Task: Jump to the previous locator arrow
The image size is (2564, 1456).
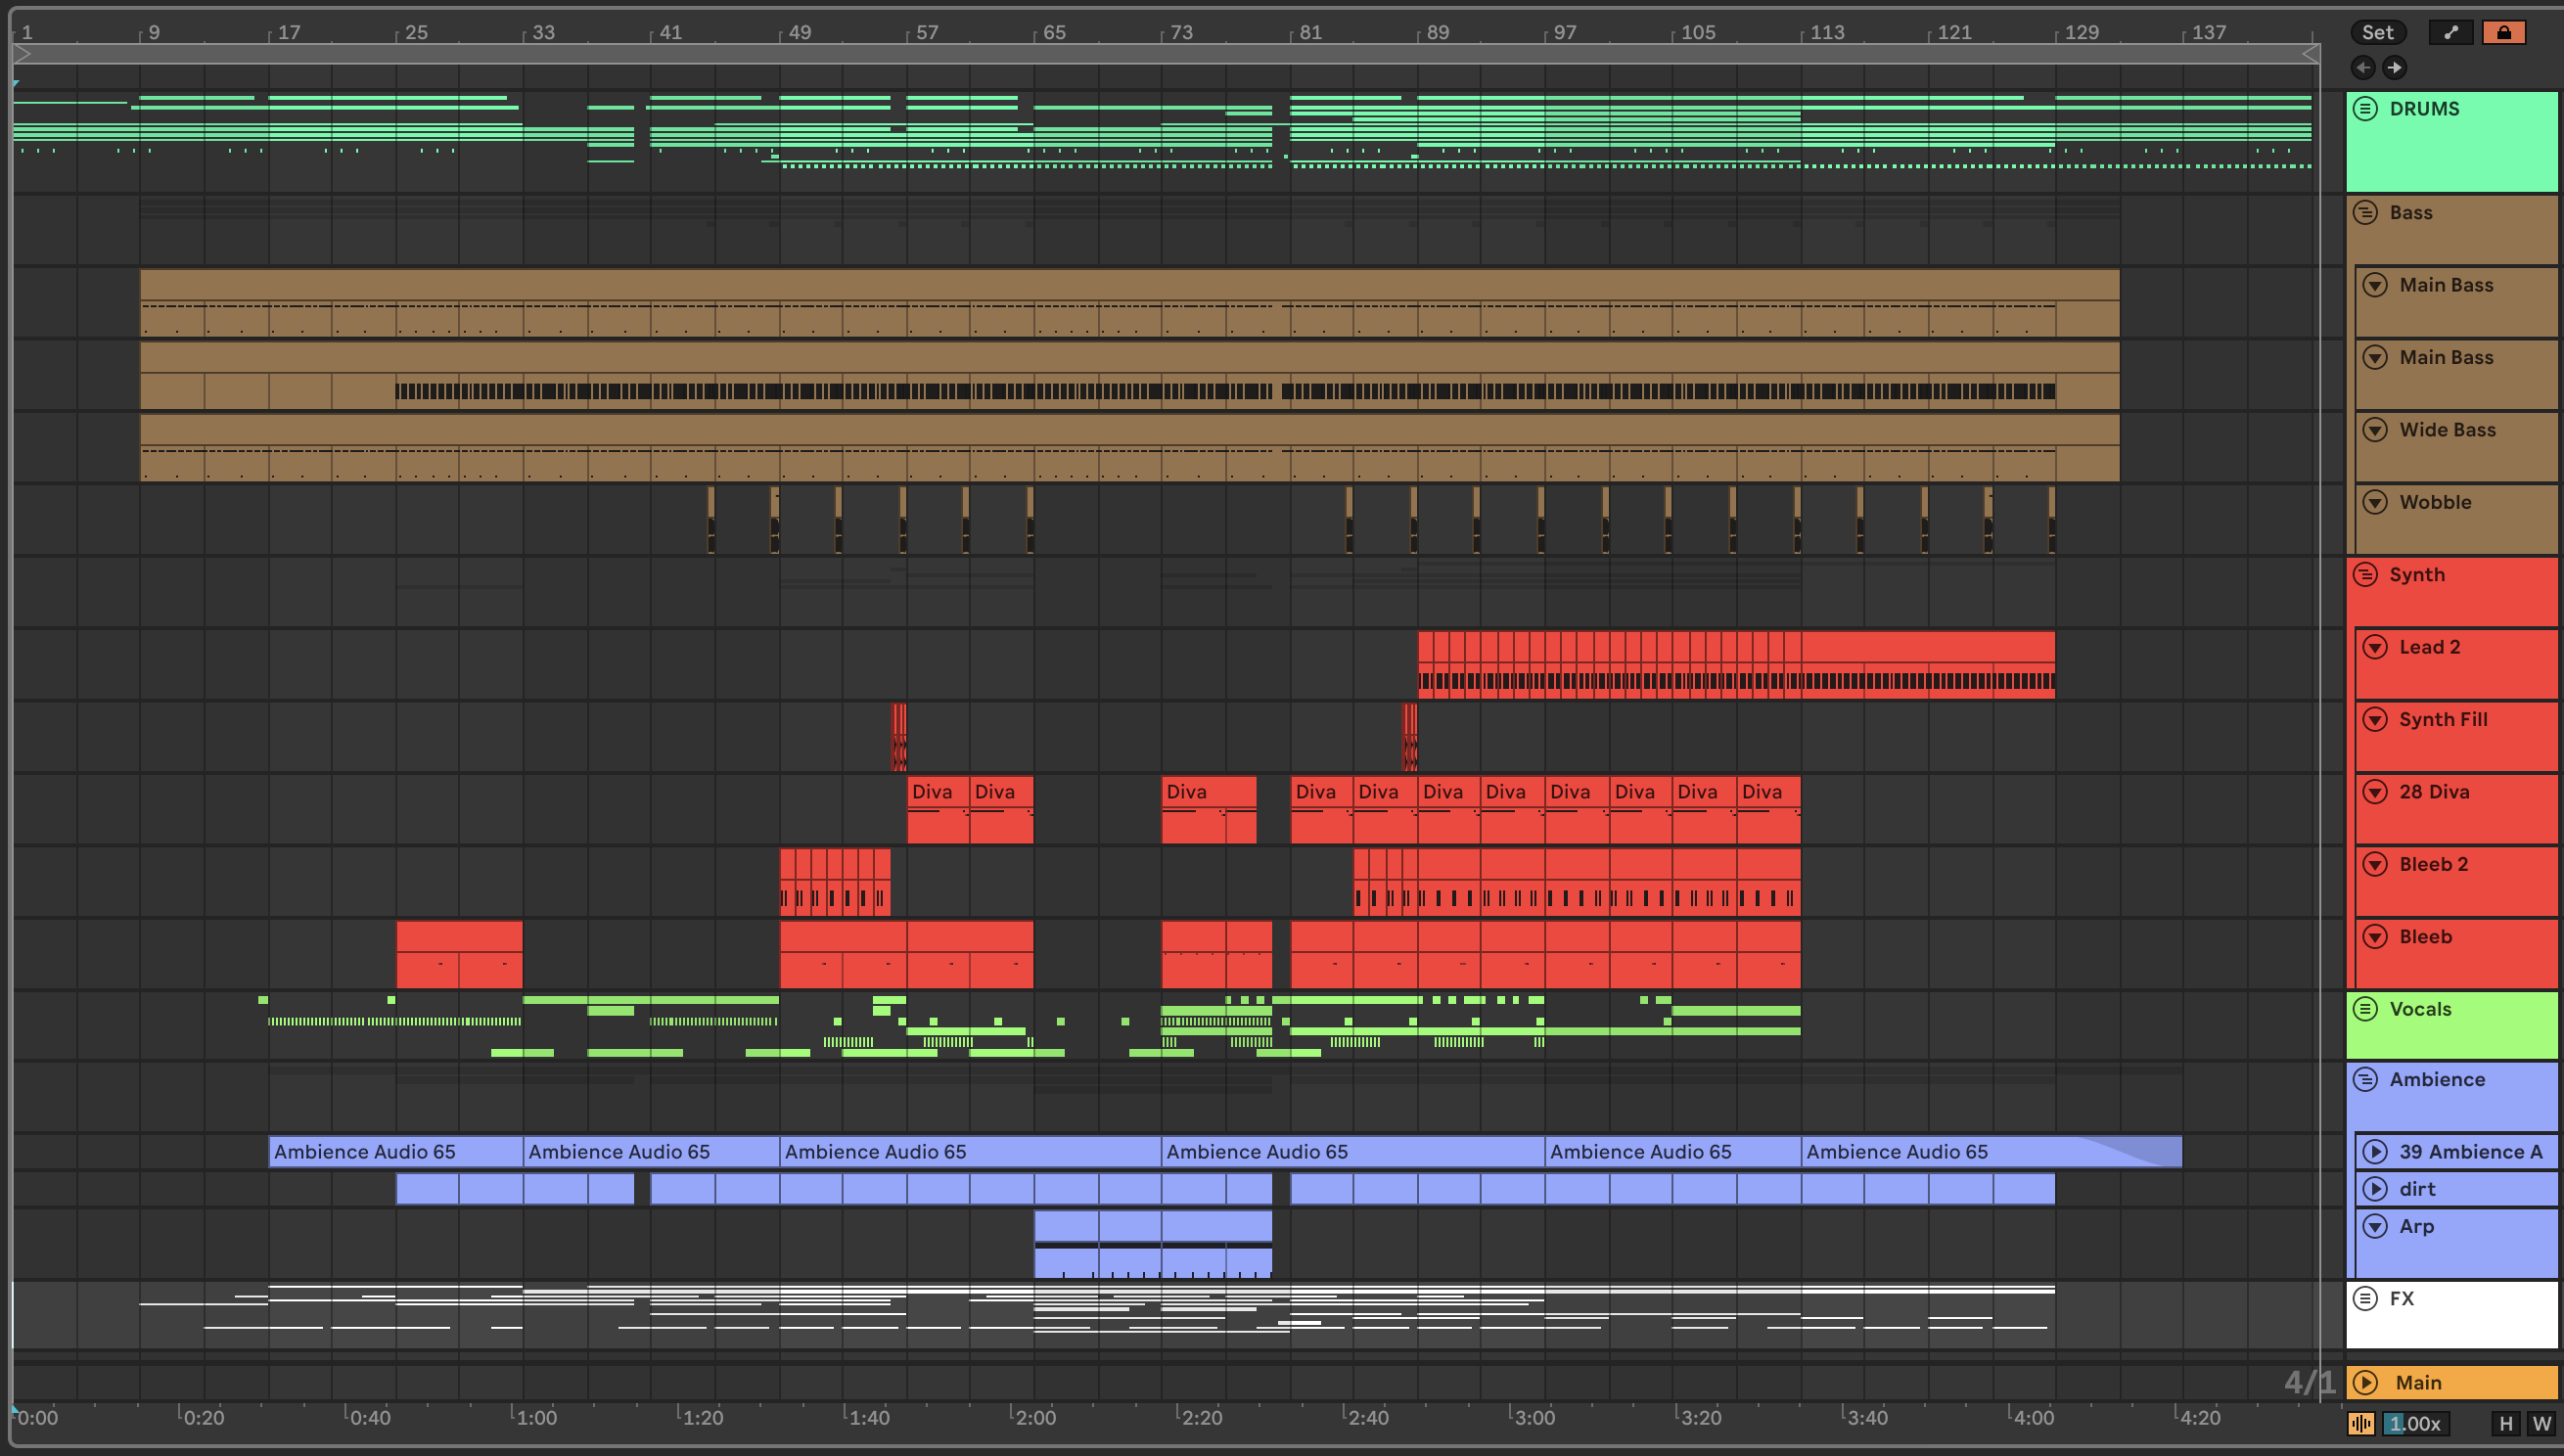Action: [x=2363, y=67]
